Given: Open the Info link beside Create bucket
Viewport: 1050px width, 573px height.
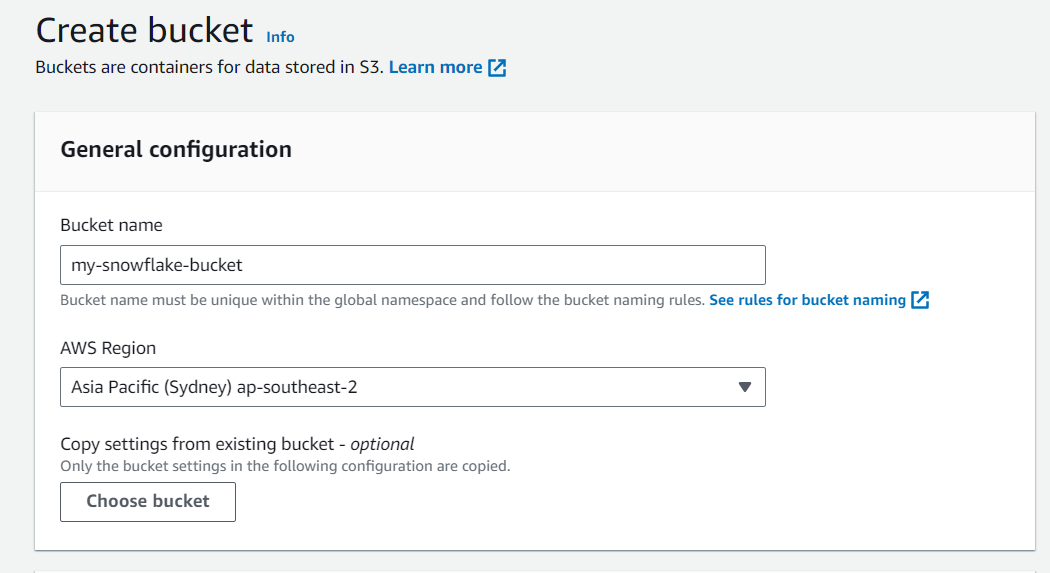Looking at the screenshot, I should click(x=280, y=37).
